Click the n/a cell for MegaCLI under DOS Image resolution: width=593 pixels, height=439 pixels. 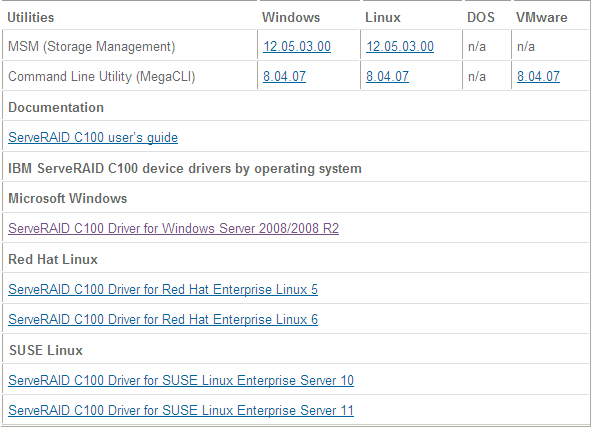pyautogui.click(x=477, y=76)
